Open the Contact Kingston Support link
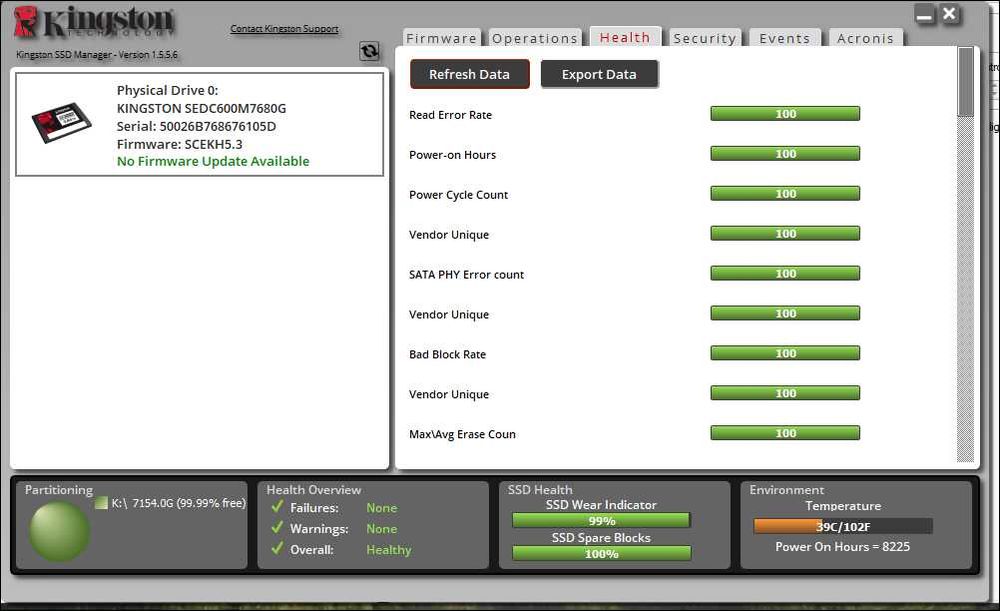 (x=284, y=29)
